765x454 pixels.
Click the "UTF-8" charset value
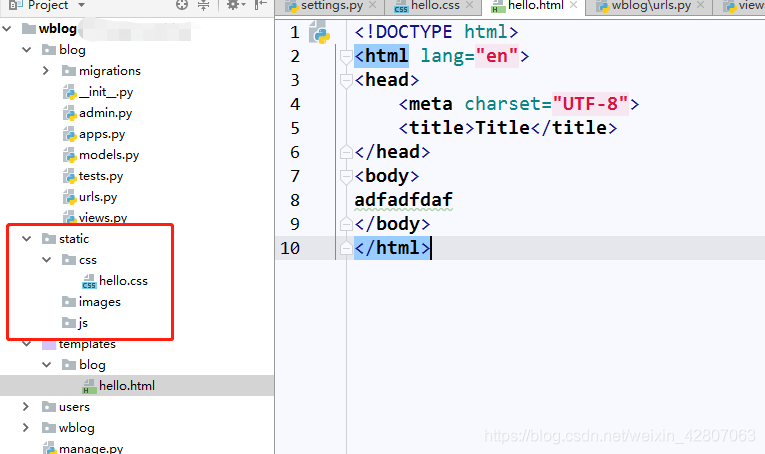click(590, 104)
